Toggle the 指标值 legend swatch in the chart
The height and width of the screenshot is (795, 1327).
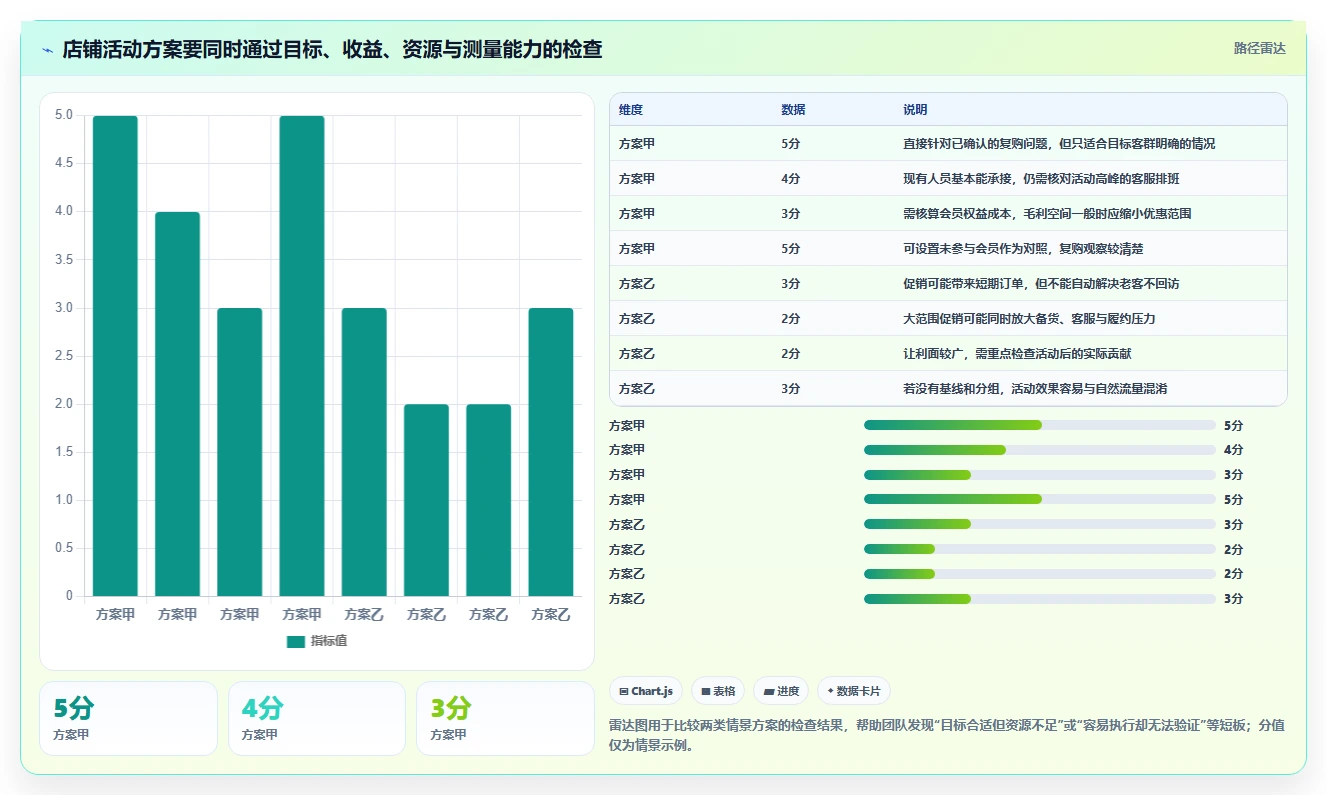click(295, 641)
